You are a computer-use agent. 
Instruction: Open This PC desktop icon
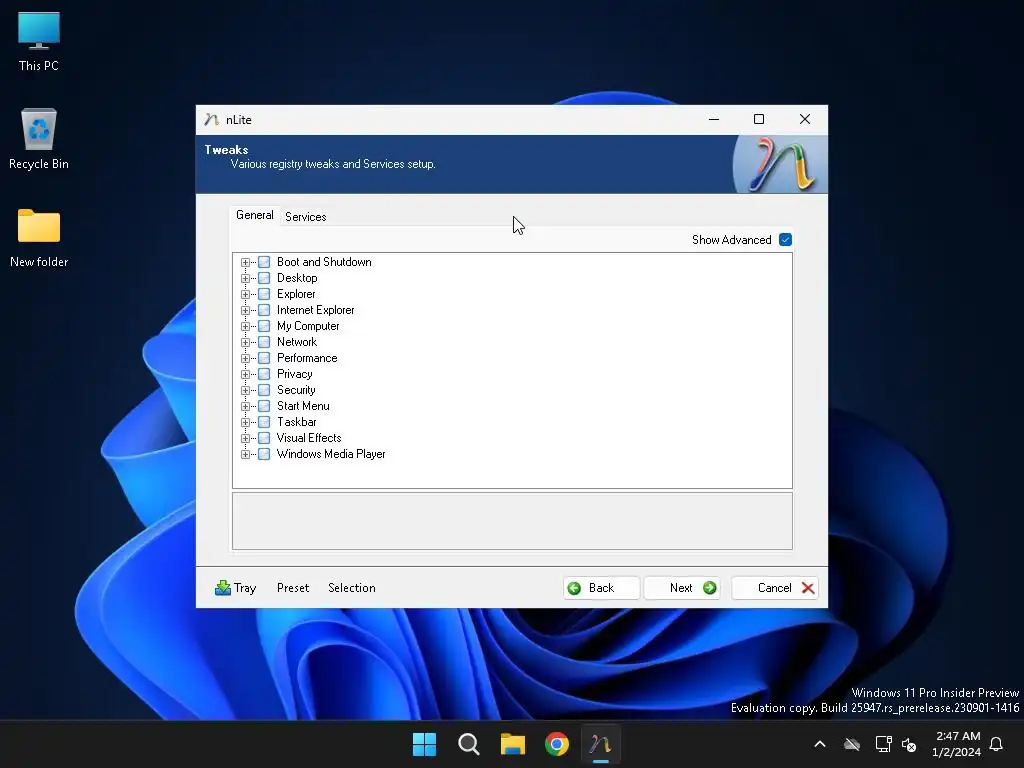[x=39, y=41]
